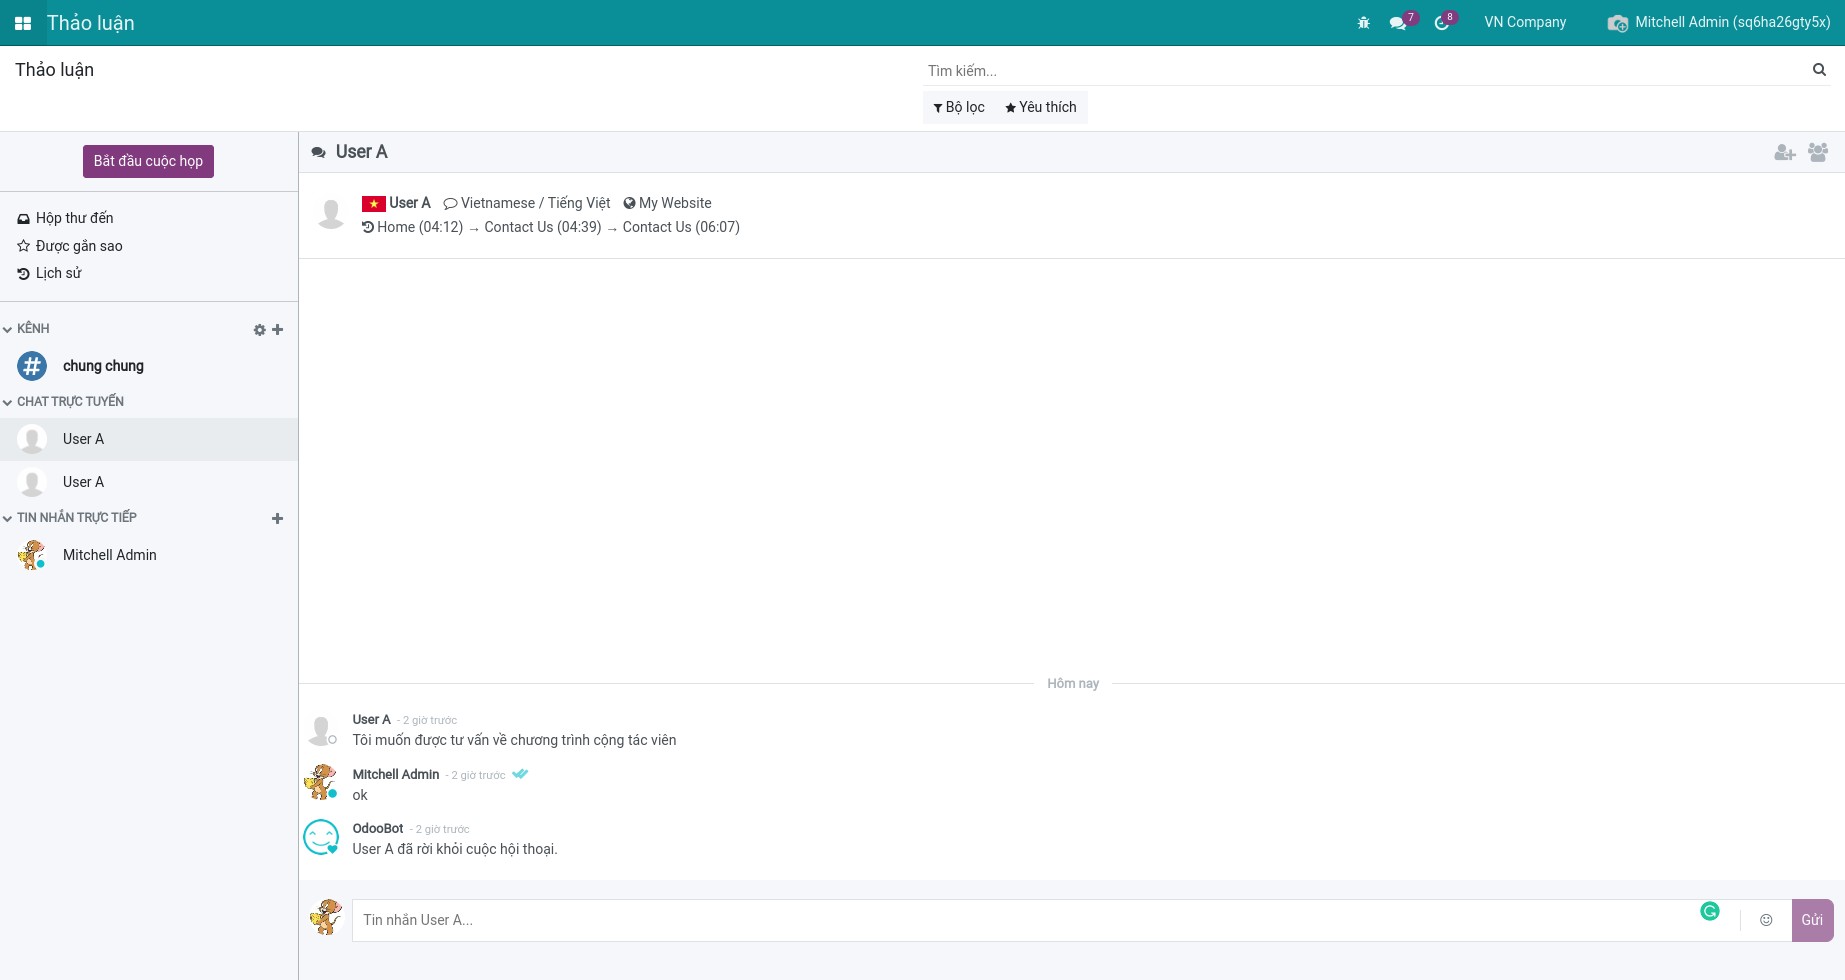1845x980 pixels.
Task: Start a new direct message plus icon
Action: click(x=278, y=519)
